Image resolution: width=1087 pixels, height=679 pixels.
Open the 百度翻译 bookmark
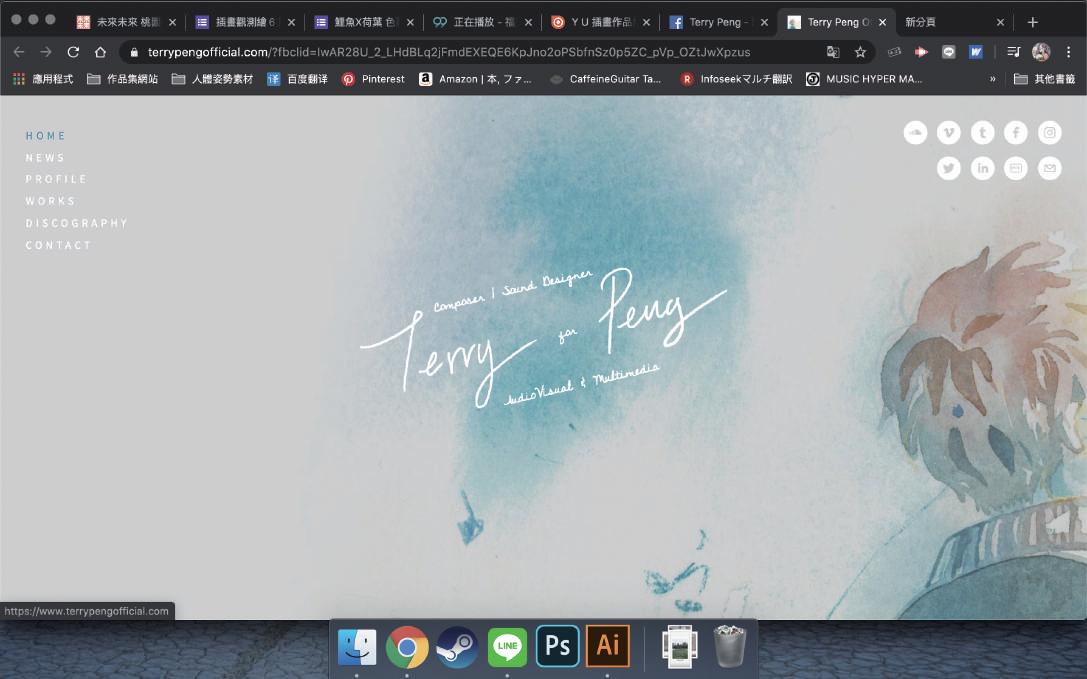(298, 79)
